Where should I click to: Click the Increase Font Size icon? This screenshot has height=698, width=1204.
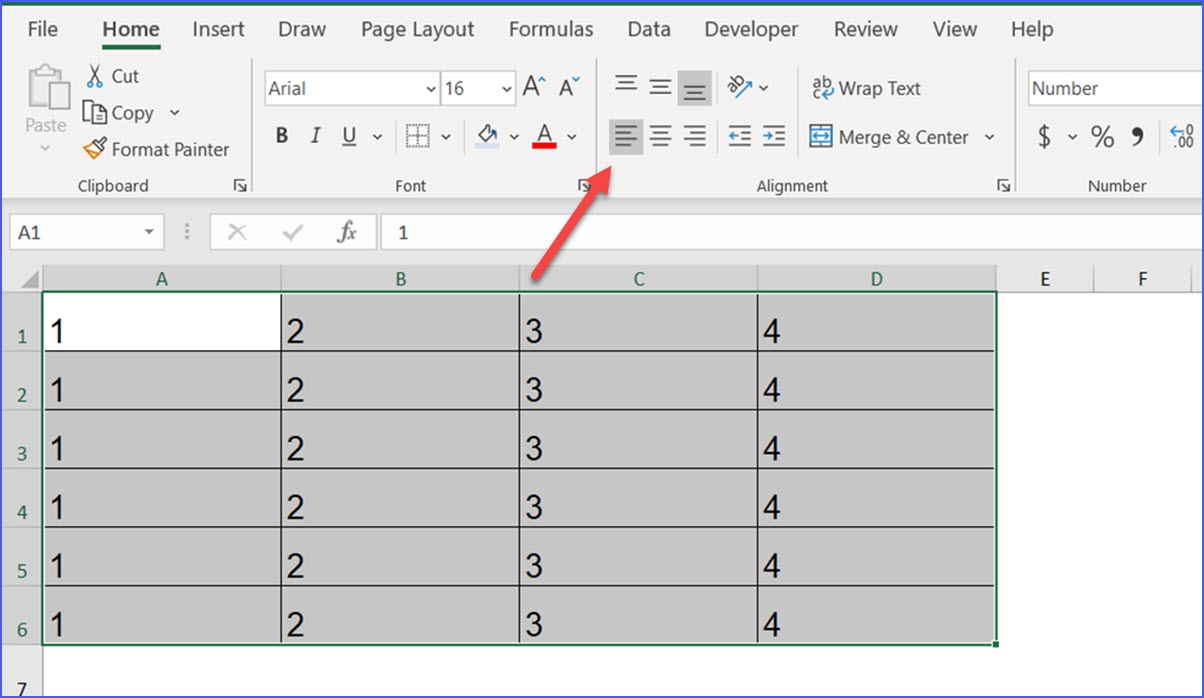pos(533,87)
